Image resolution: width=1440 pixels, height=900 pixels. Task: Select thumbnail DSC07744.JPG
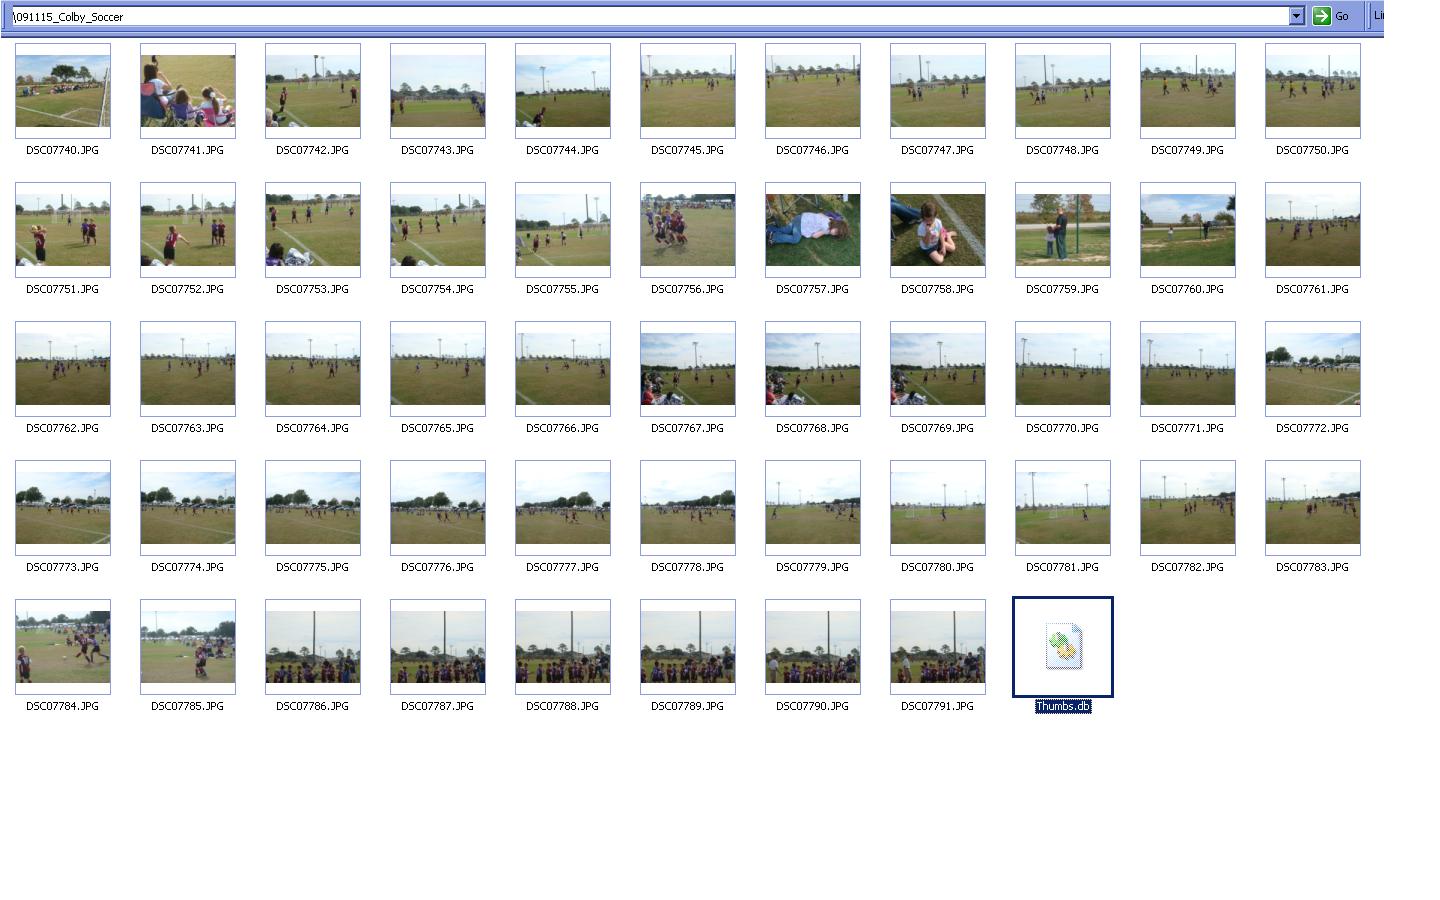pyautogui.click(x=563, y=91)
